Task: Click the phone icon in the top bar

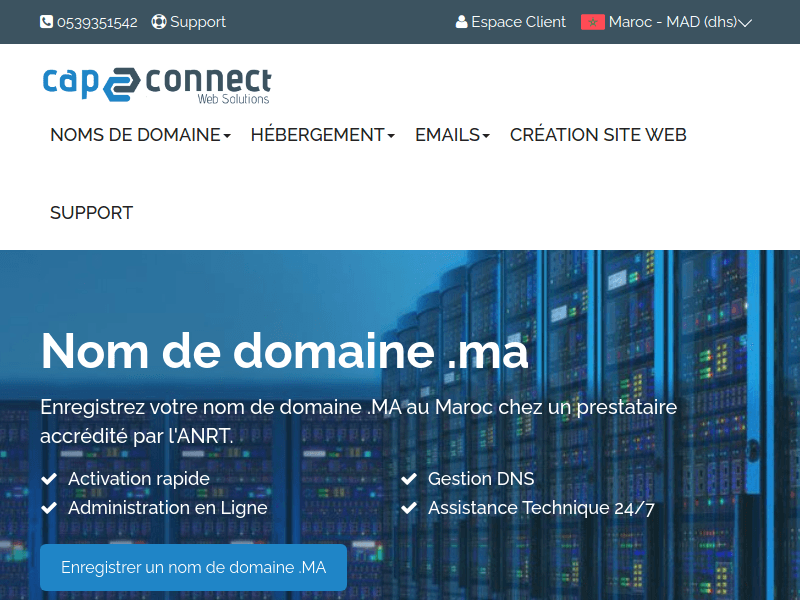Action: tap(44, 21)
